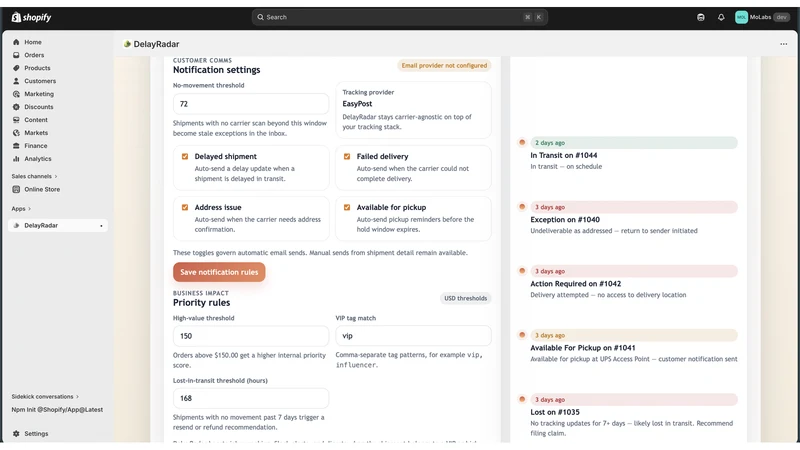
Task: Click the Shopify logo
Action: 31,17
